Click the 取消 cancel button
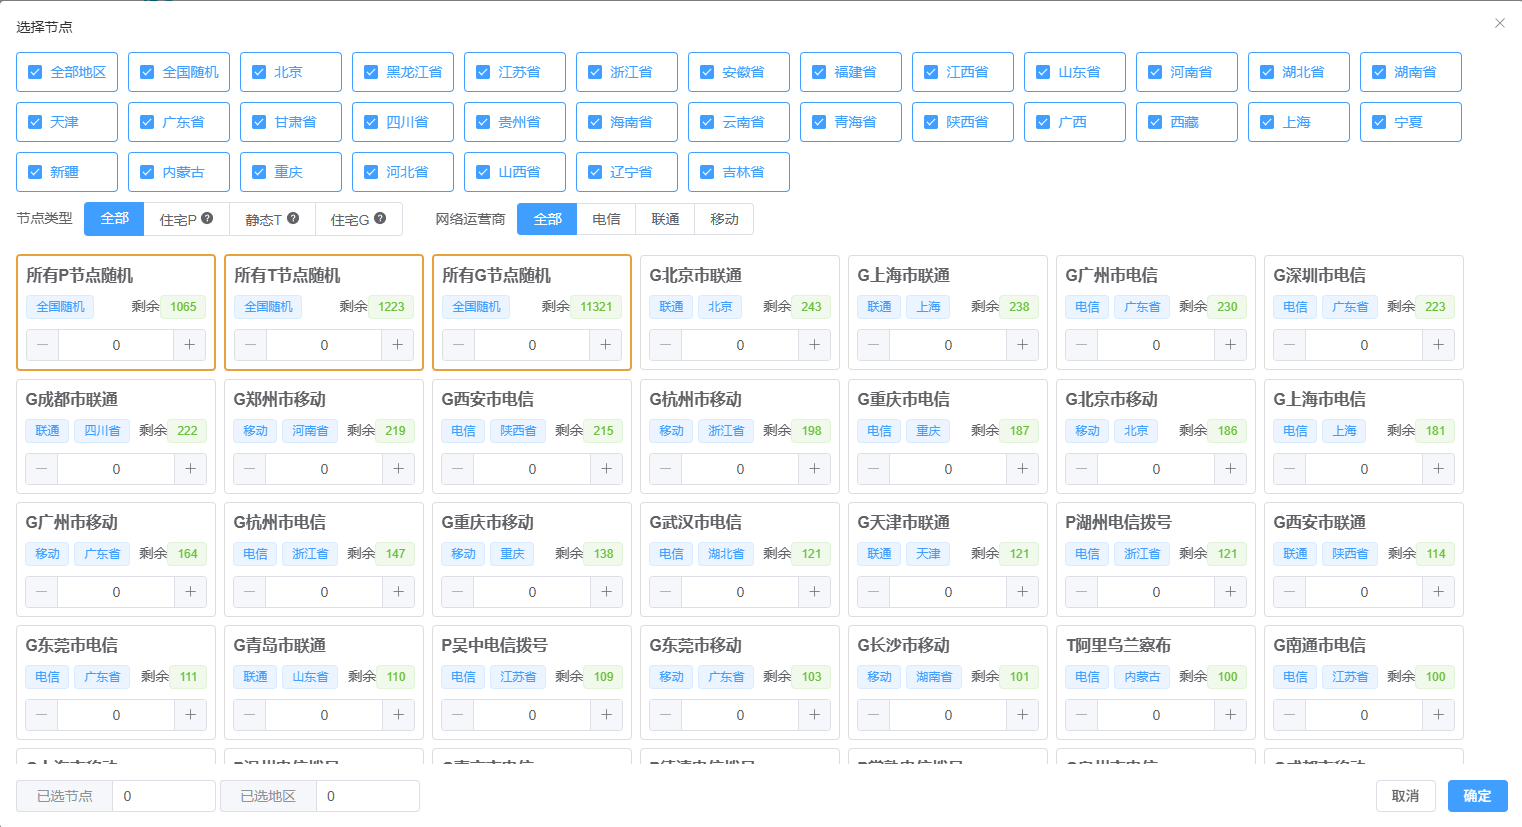The width and height of the screenshot is (1522, 827). 1405,796
